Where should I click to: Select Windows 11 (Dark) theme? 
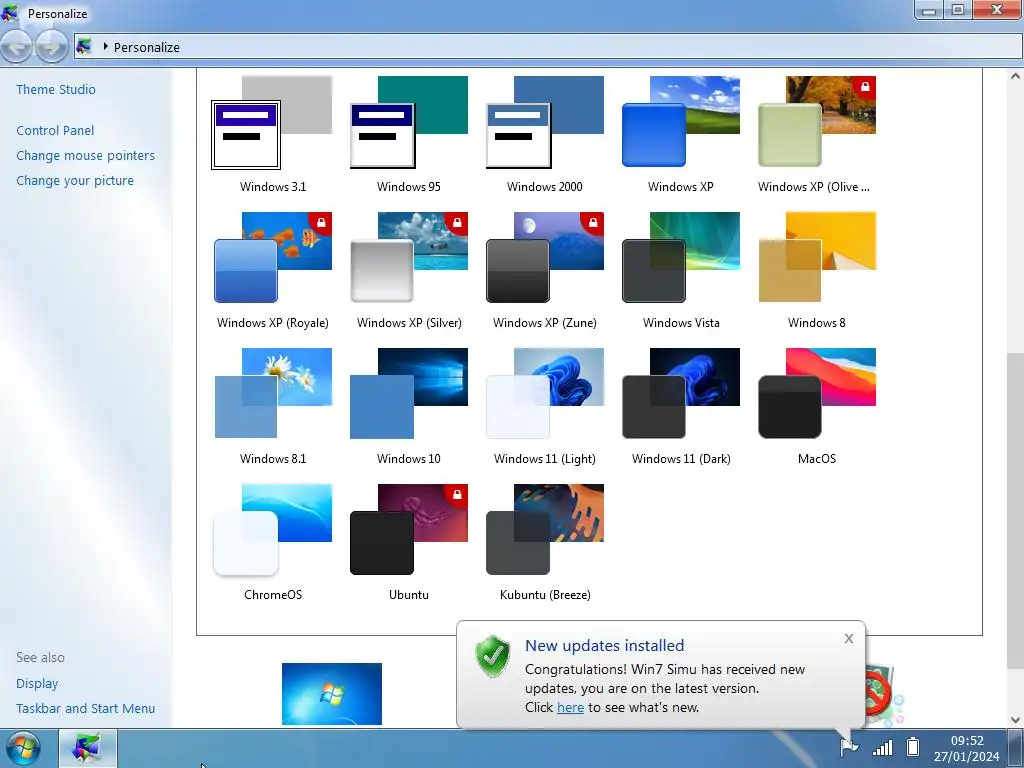click(680, 406)
